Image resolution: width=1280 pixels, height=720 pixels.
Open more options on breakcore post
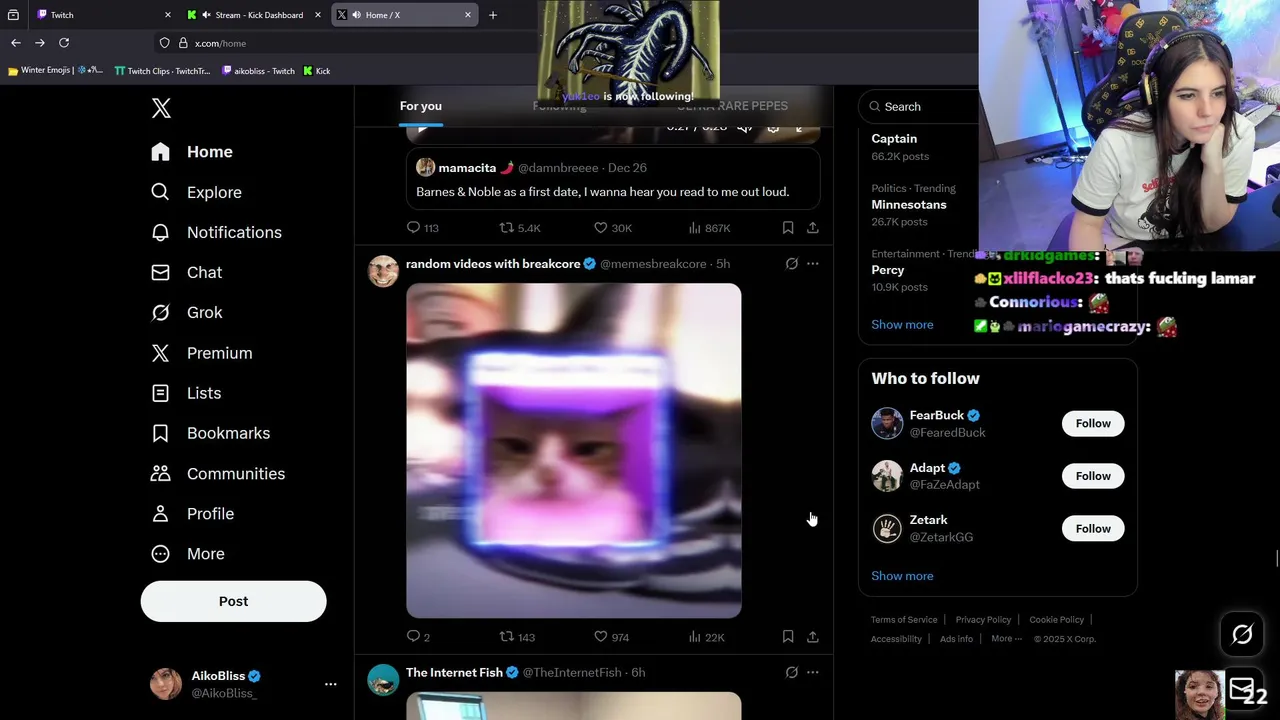[812, 264]
